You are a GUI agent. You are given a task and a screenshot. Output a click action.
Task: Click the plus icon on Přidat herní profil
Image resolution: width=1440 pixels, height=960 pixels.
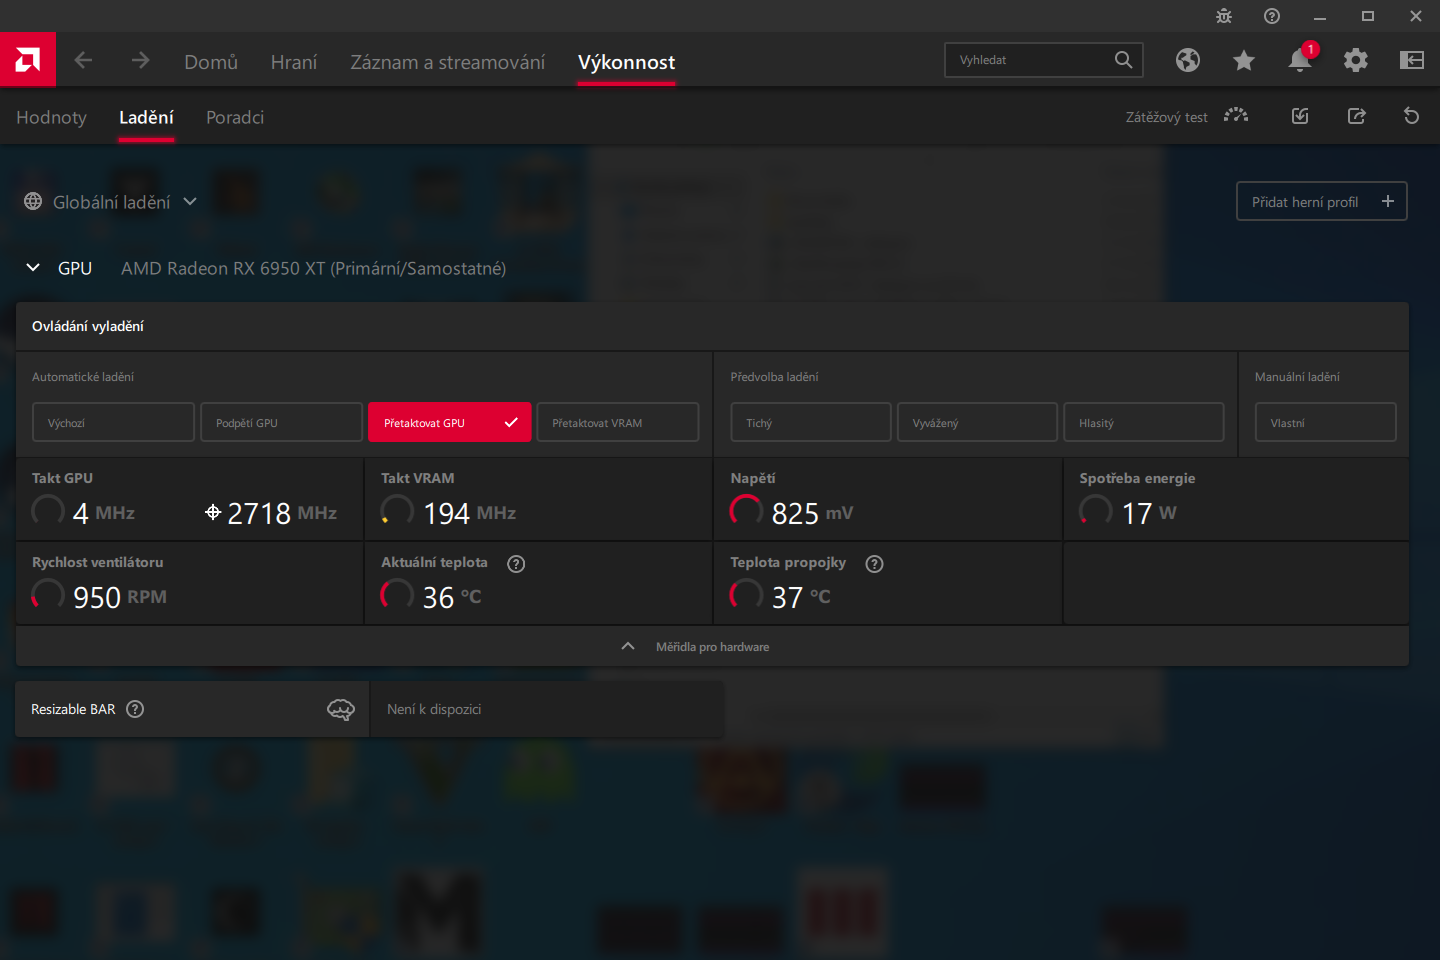(x=1388, y=201)
